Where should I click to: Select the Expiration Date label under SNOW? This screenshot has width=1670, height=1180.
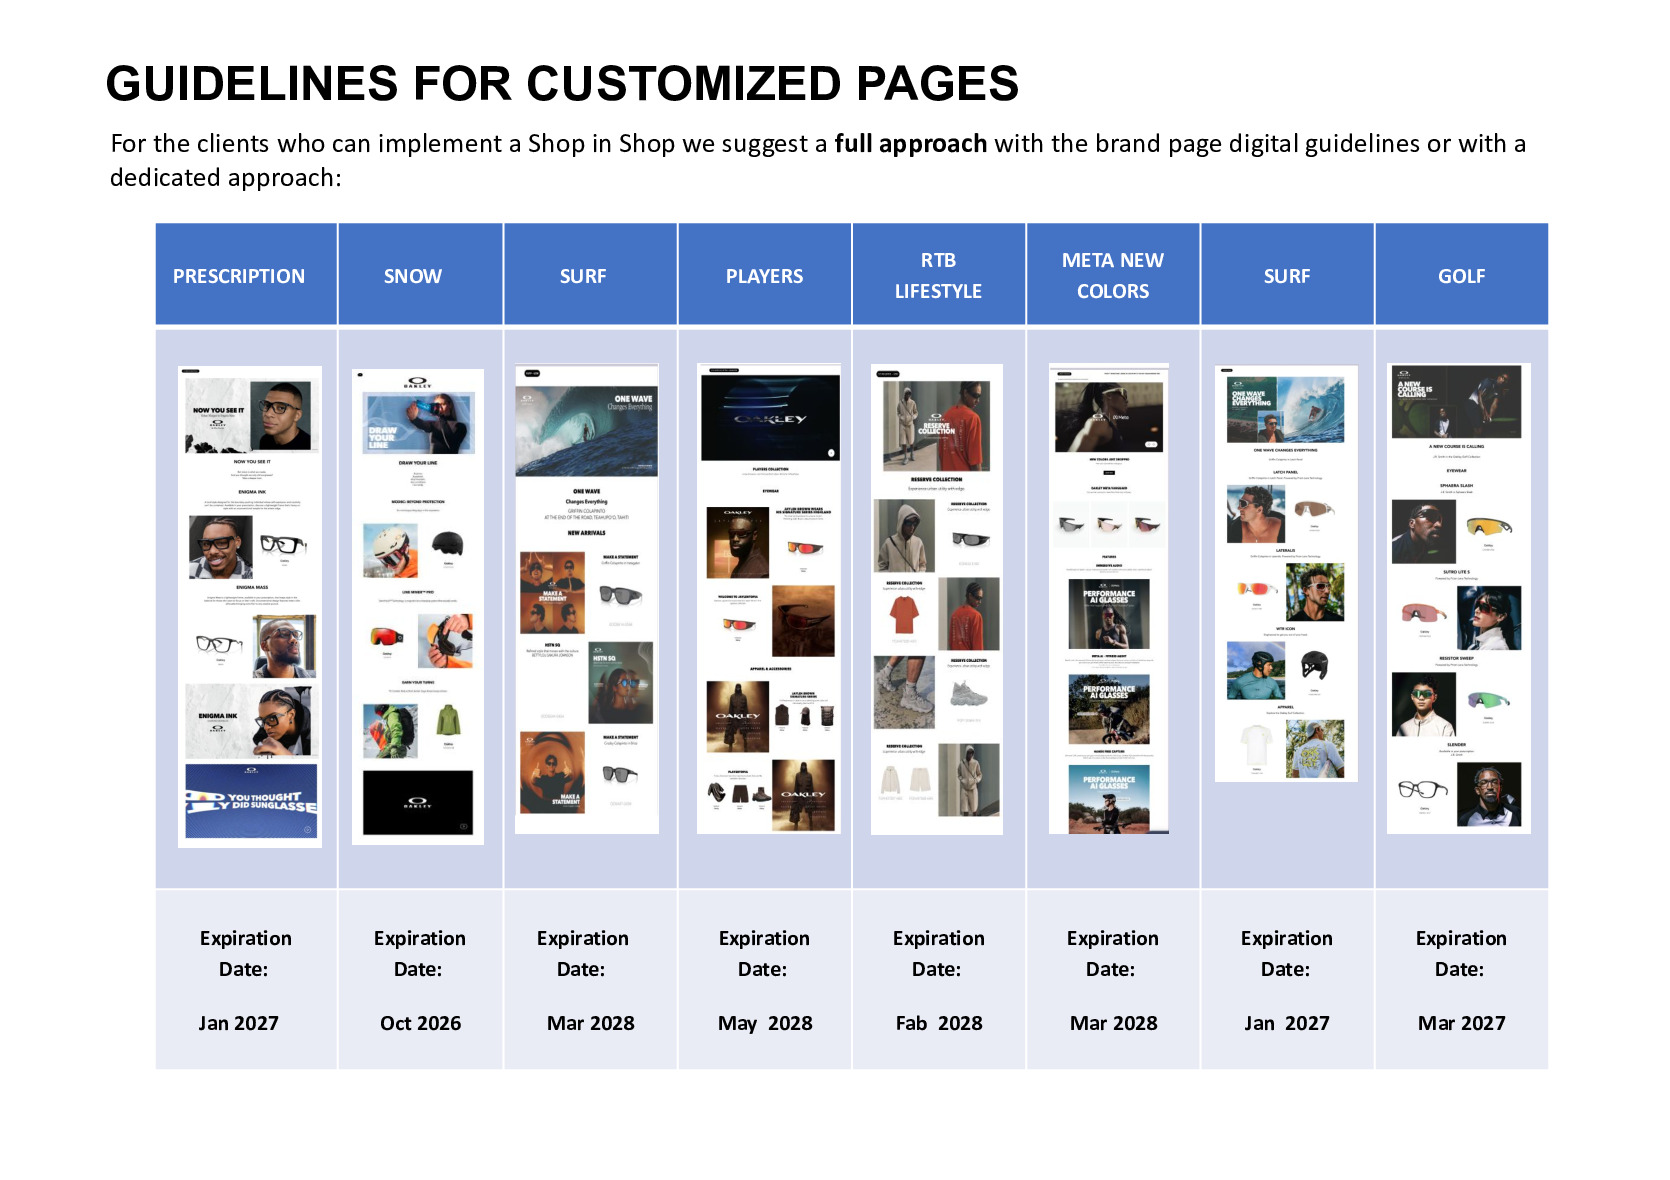point(420,953)
